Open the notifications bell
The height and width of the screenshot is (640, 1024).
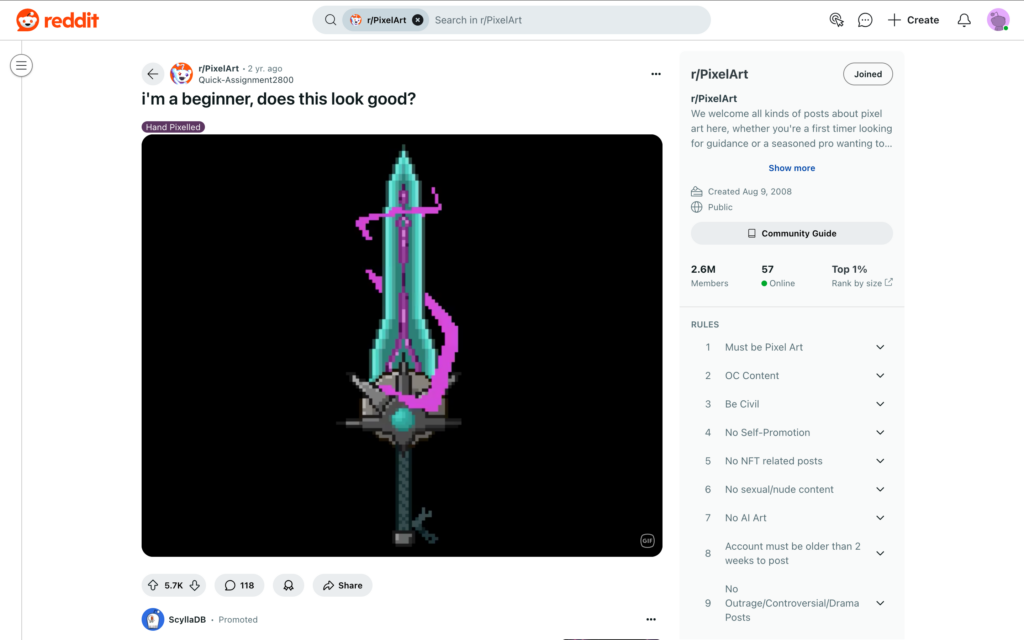click(x=964, y=20)
